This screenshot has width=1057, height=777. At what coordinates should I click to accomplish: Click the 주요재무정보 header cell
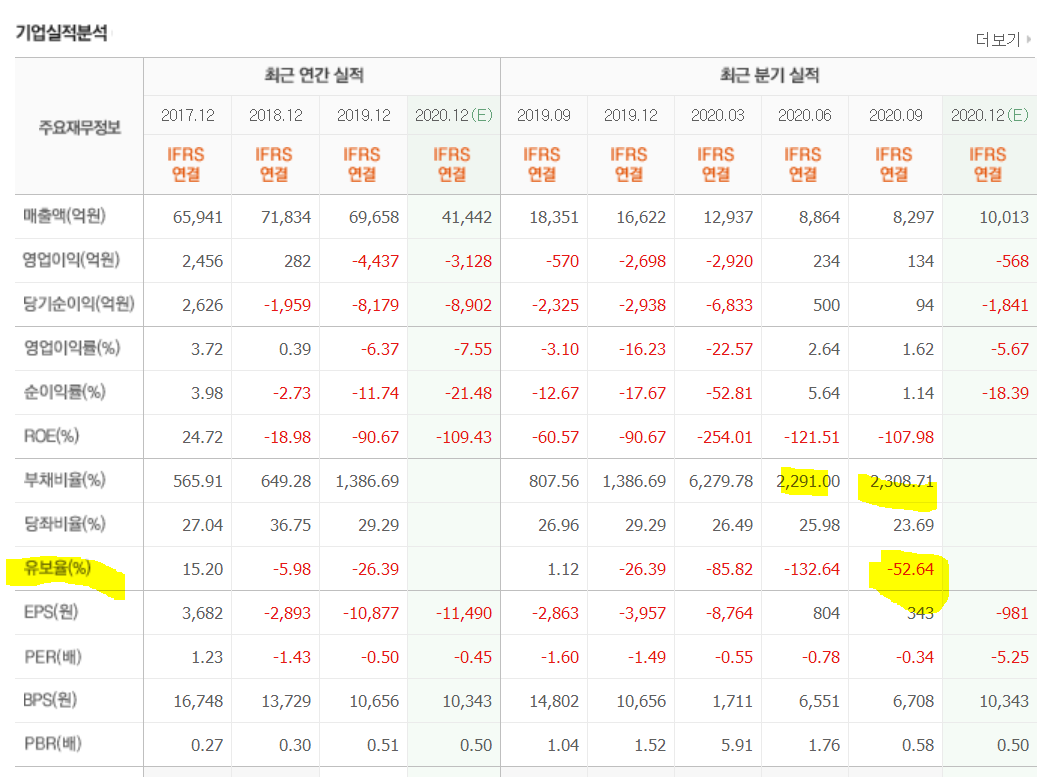[x=80, y=127]
